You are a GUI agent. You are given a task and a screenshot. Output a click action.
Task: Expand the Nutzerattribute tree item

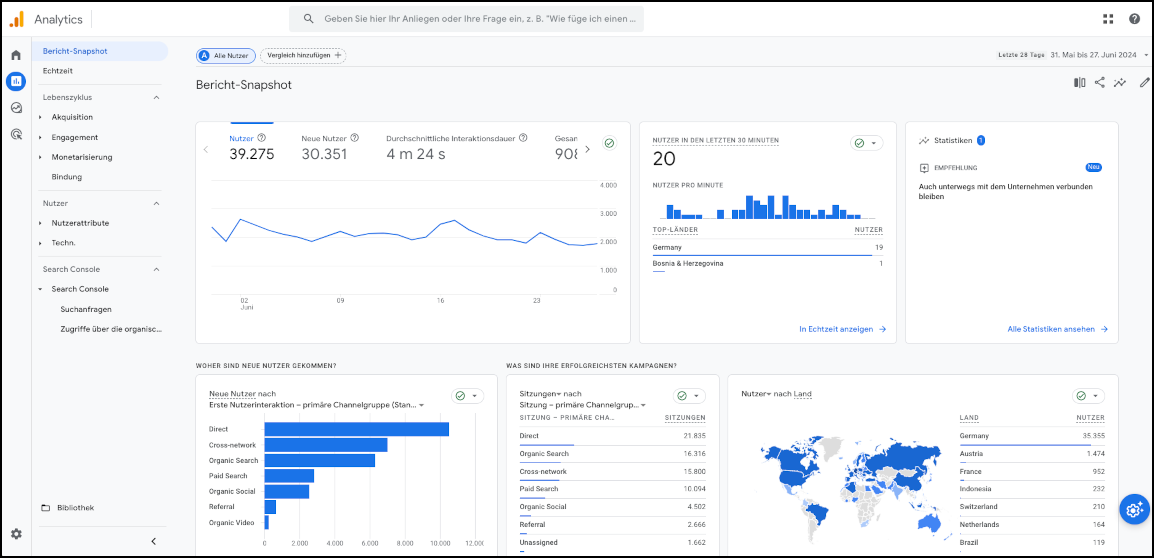coord(40,223)
